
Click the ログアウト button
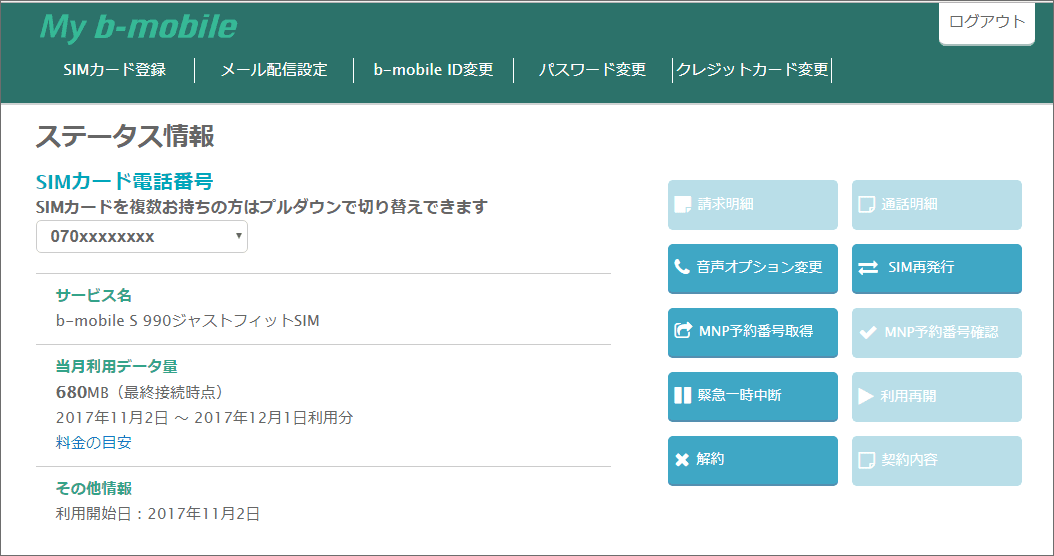point(987,22)
